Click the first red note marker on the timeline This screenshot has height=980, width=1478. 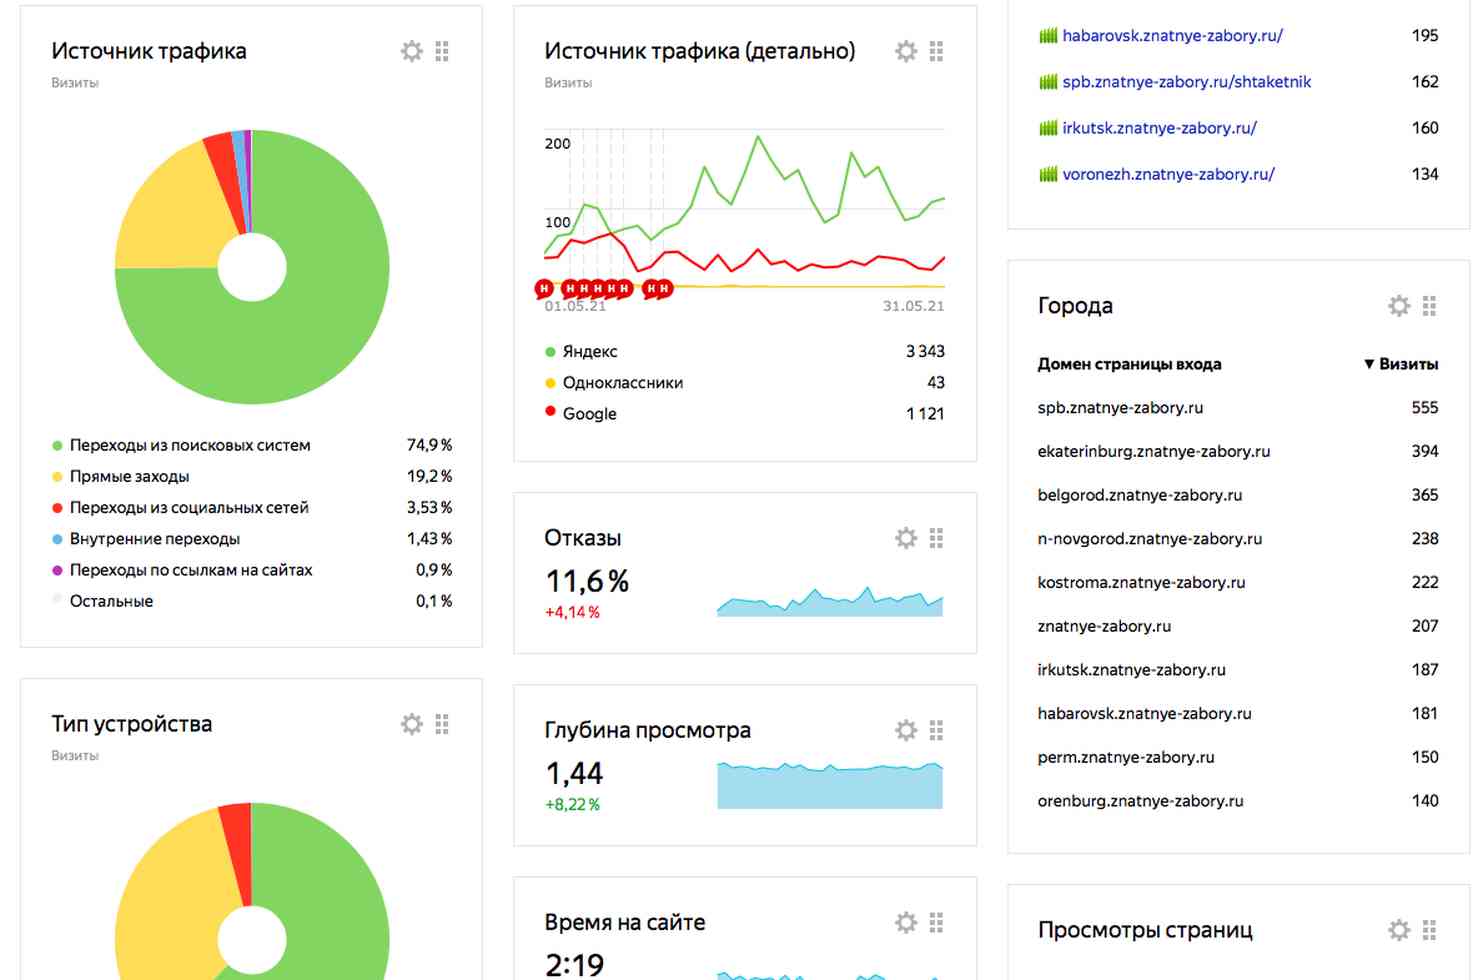click(x=544, y=289)
